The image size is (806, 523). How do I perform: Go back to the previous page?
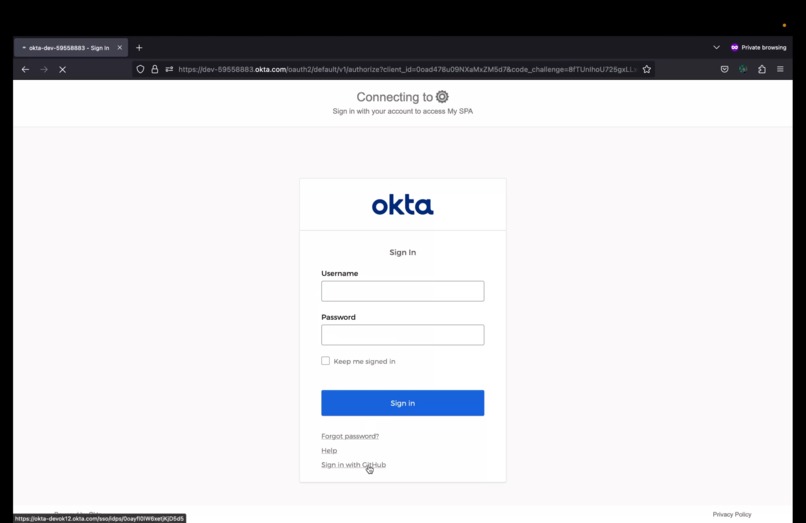(25, 69)
